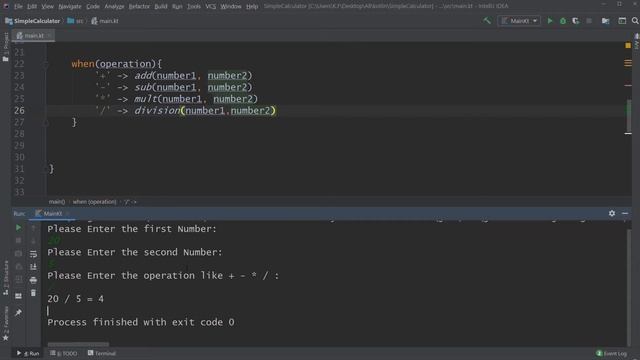Toggle scroll to end of console output

[x=33, y=267]
